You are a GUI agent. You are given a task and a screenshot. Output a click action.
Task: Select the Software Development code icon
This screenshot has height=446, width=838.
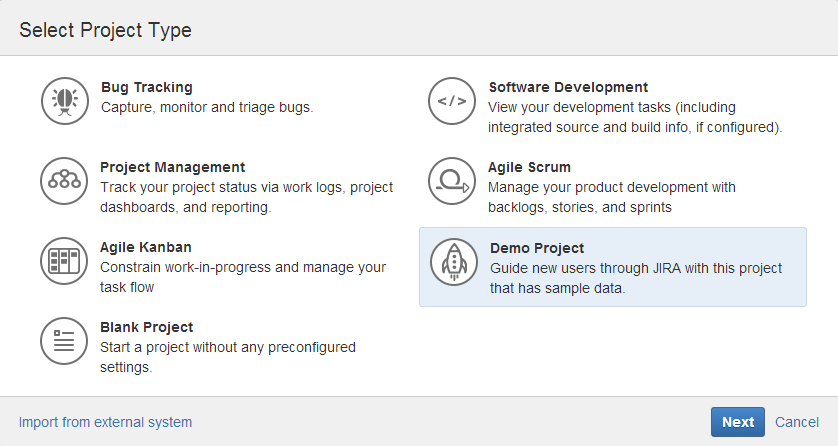point(452,101)
